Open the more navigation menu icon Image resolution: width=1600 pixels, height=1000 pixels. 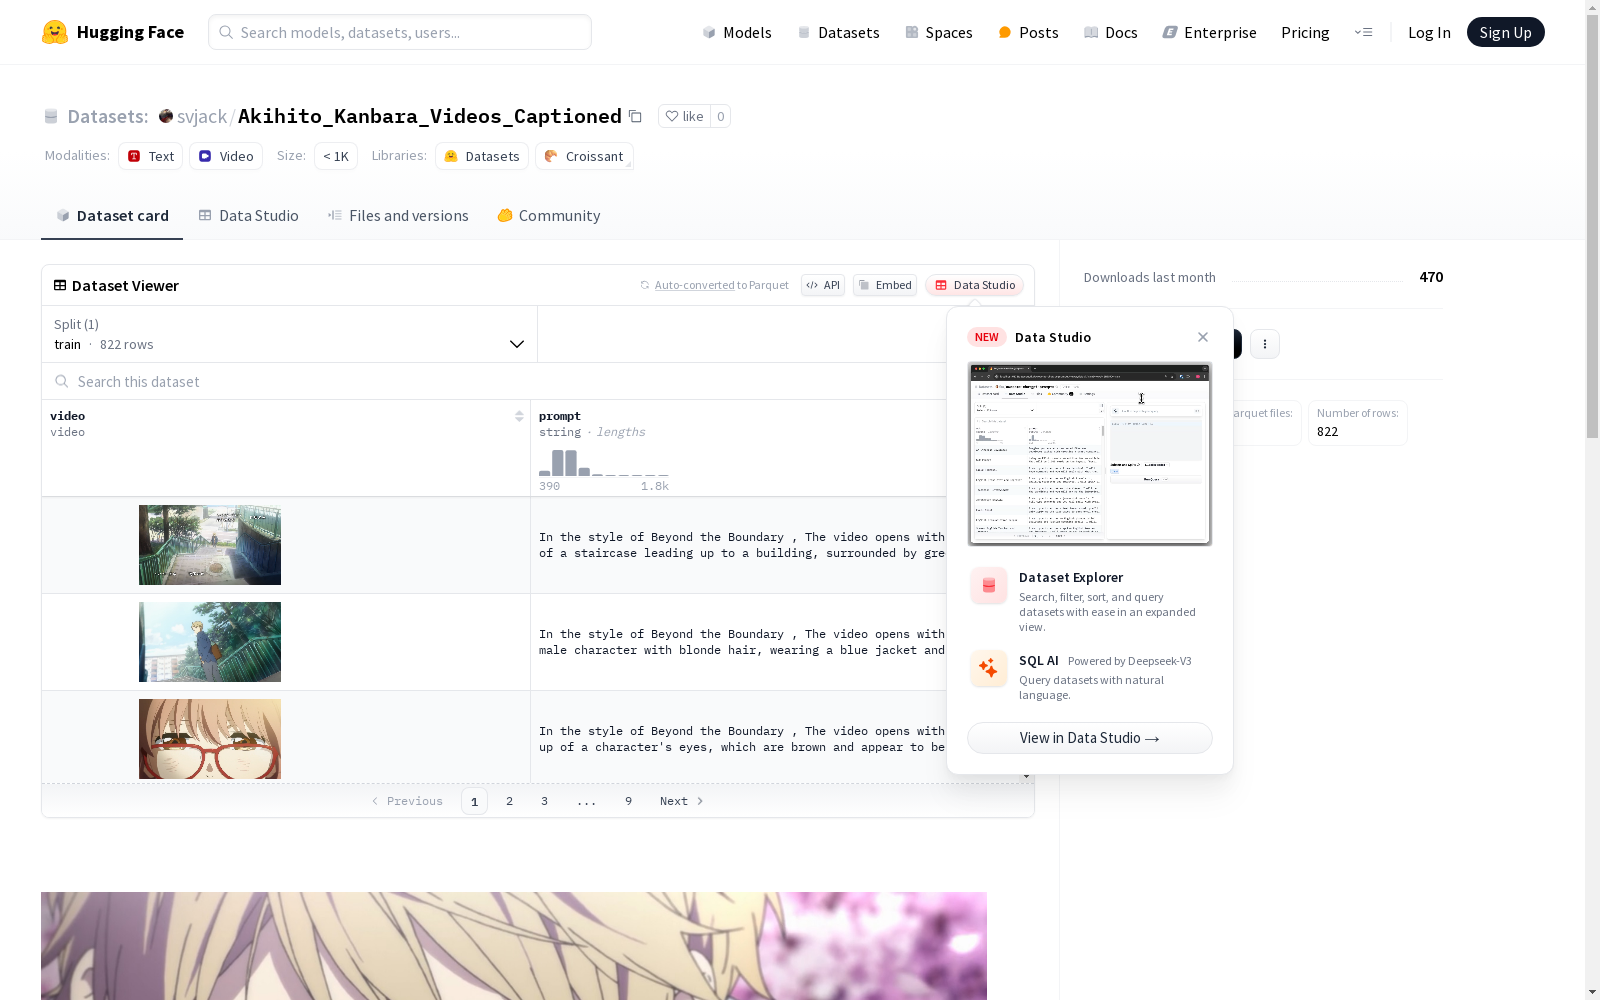[1363, 32]
